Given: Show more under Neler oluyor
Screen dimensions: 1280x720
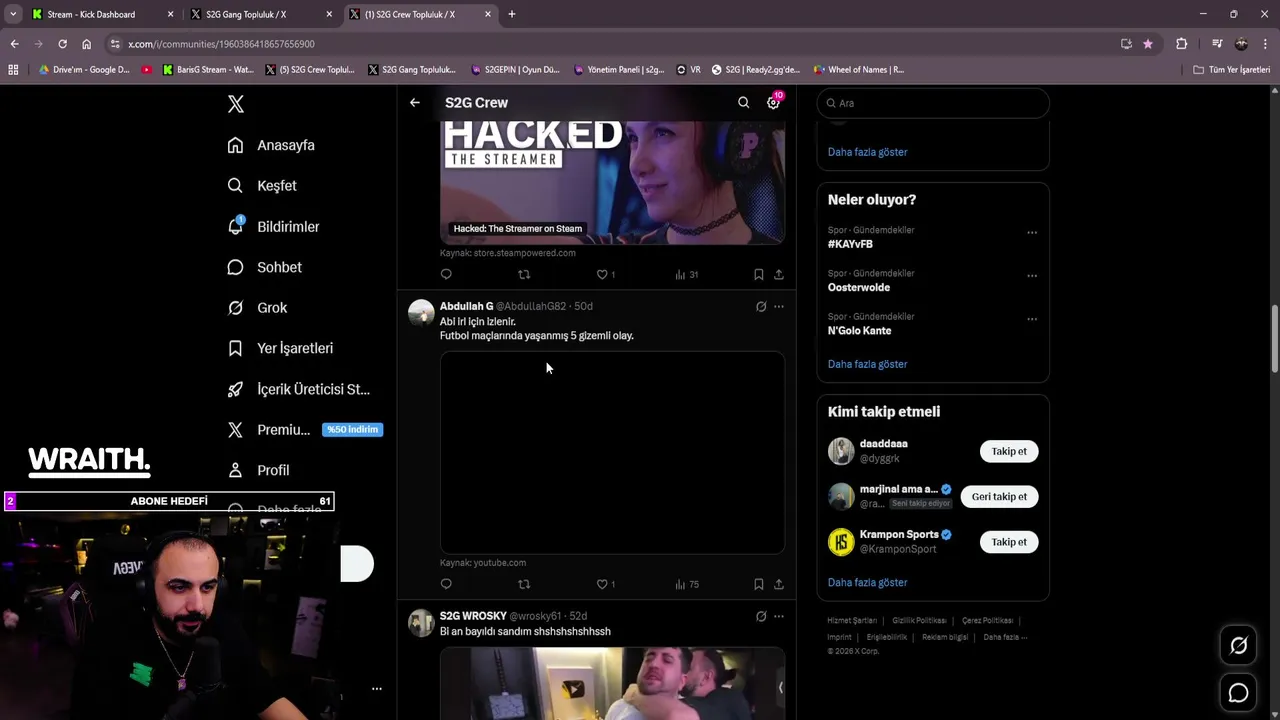Looking at the screenshot, I should pos(867,364).
